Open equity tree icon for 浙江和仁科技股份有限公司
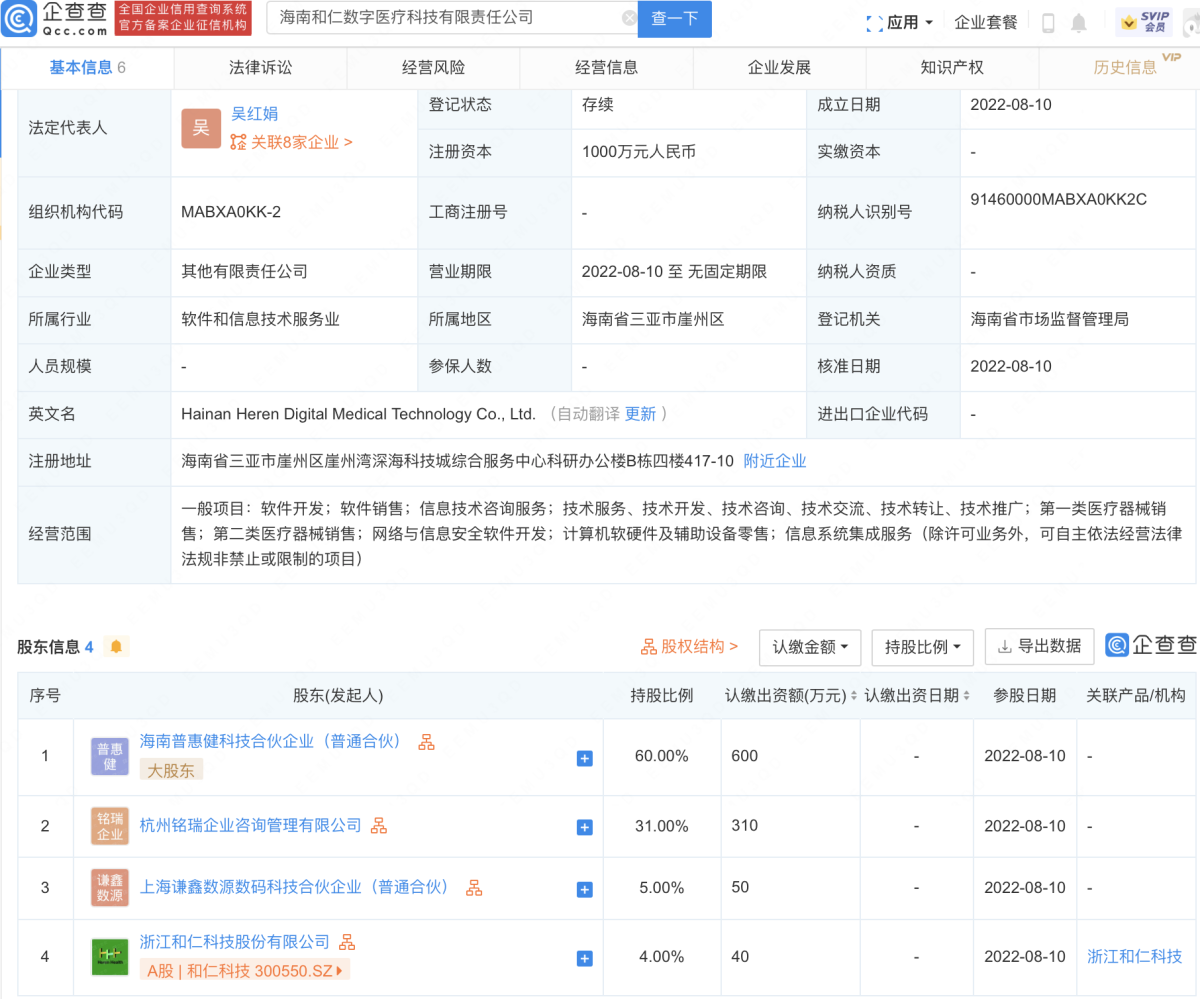 tap(347, 942)
